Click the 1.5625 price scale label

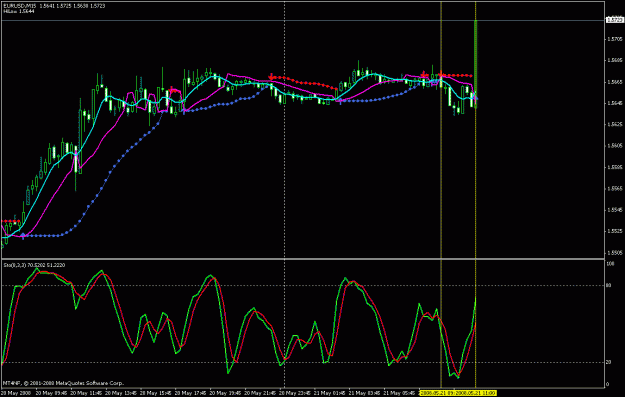pos(614,124)
